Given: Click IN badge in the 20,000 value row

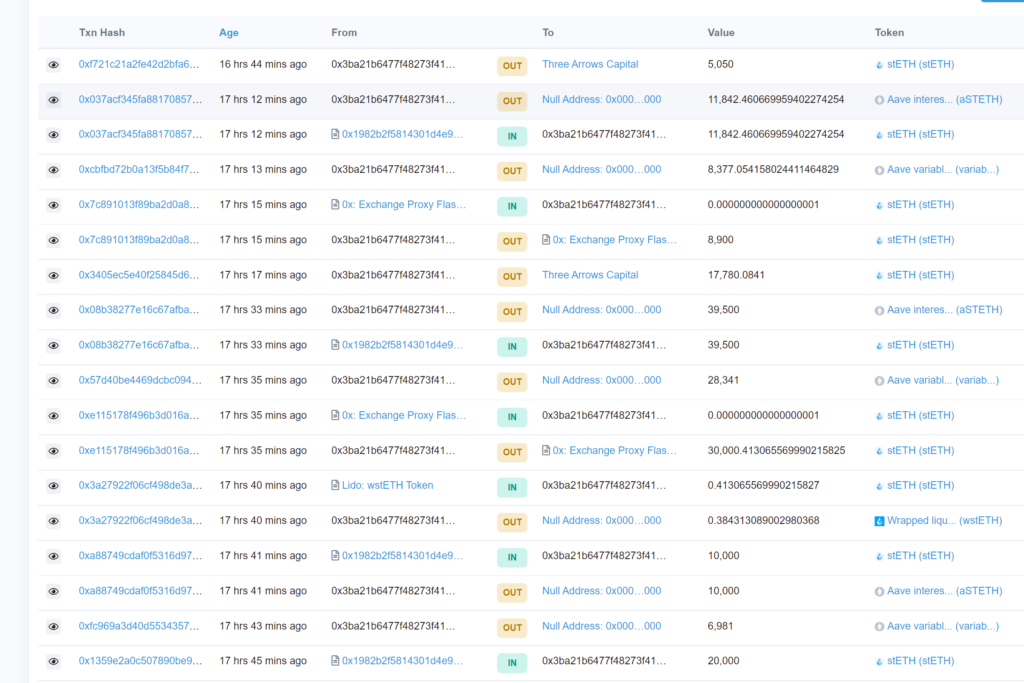Looking at the screenshot, I should tap(512, 662).
